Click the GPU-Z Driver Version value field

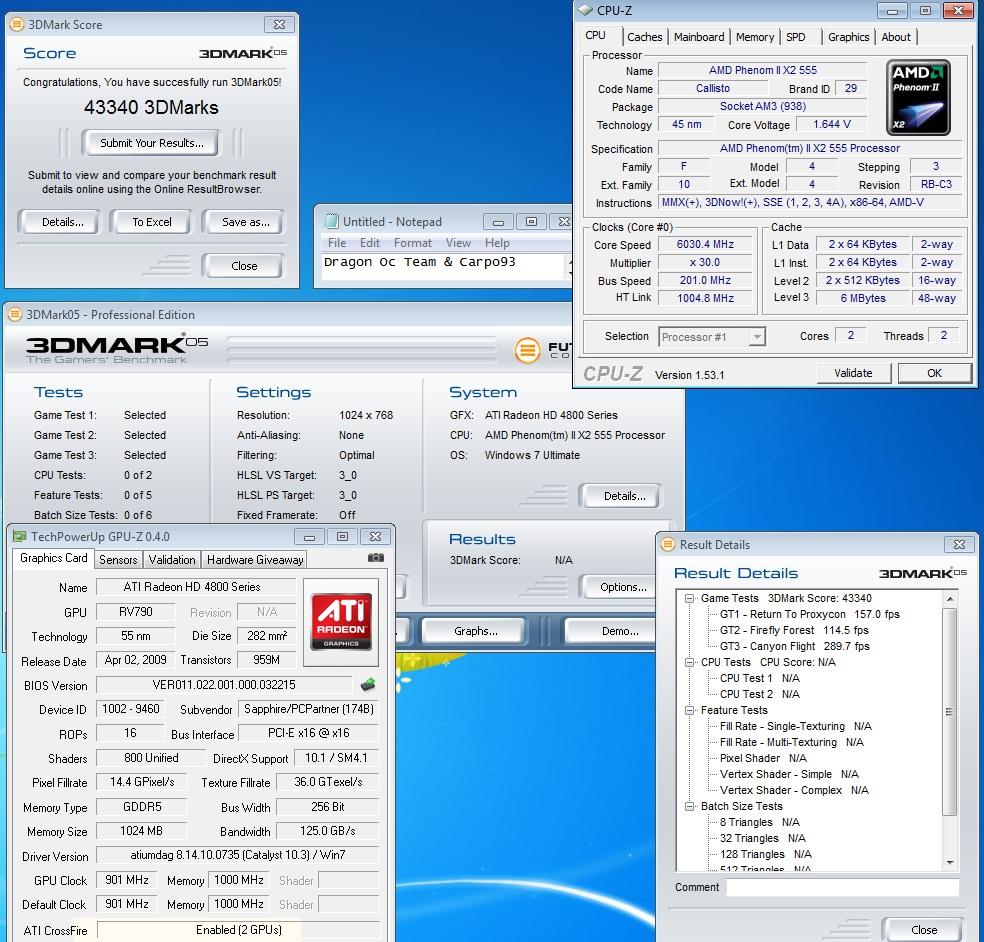[x=237, y=855]
